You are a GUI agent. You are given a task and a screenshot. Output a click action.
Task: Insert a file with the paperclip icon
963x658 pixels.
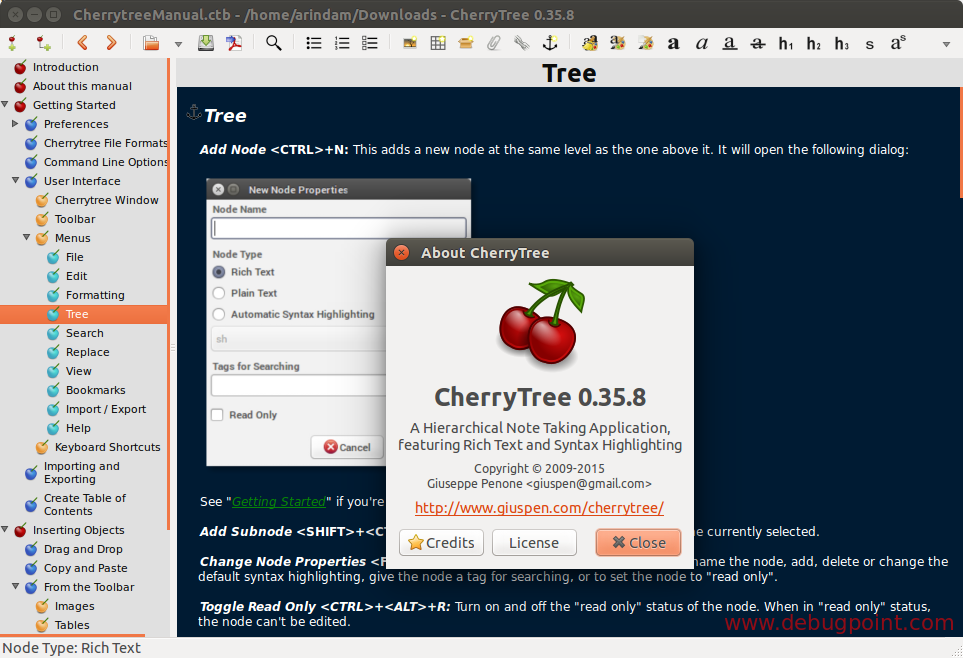[494, 43]
